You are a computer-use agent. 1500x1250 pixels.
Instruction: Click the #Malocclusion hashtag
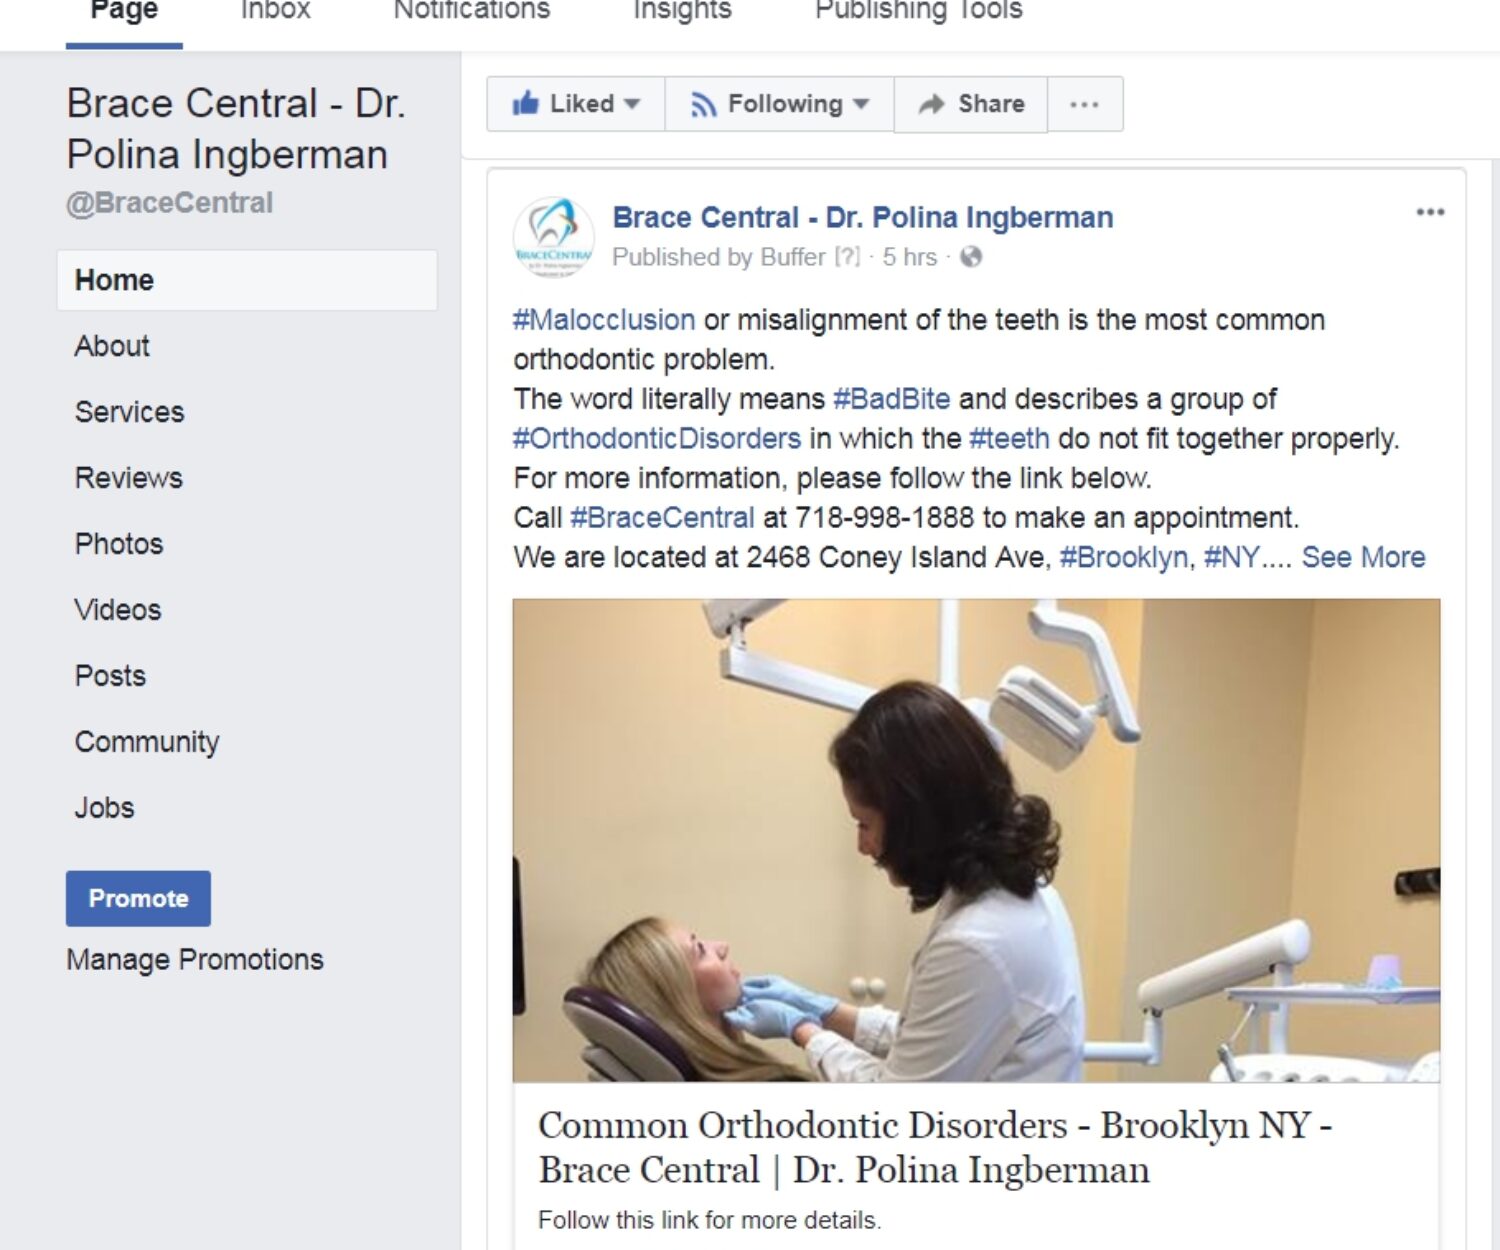coord(604,320)
